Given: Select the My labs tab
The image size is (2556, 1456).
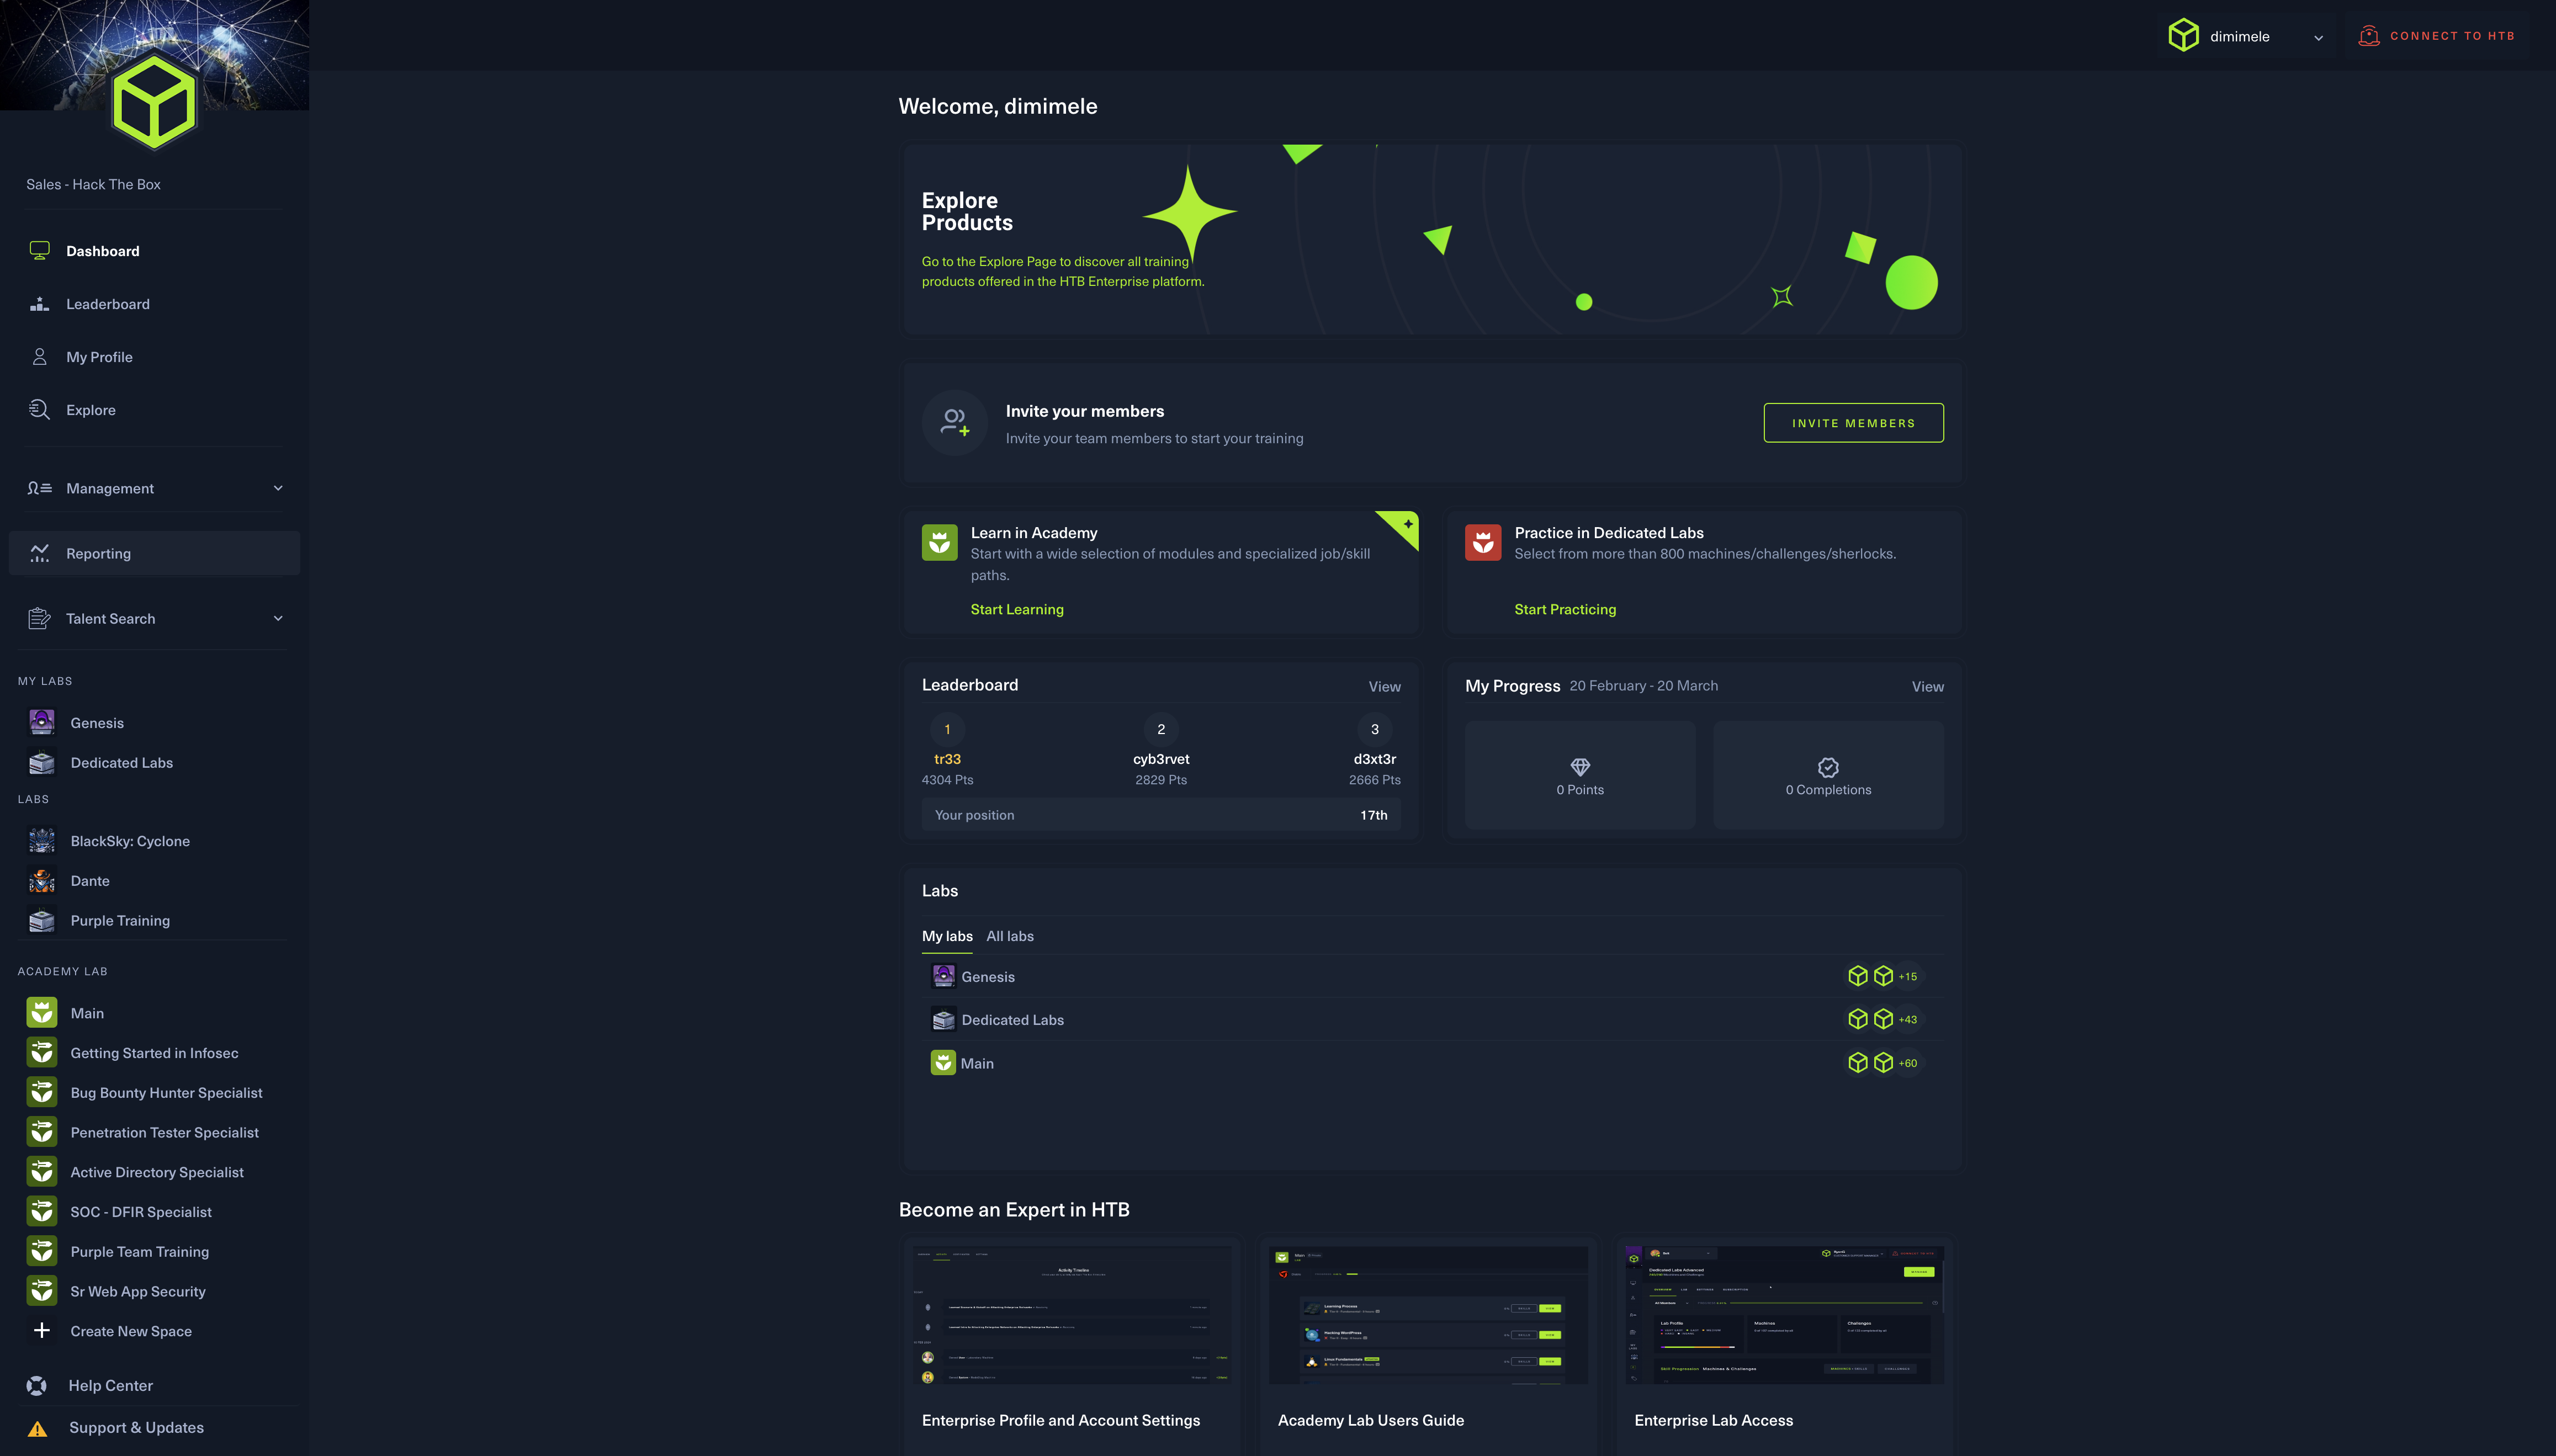Looking at the screenshot, I should [946, 936].
